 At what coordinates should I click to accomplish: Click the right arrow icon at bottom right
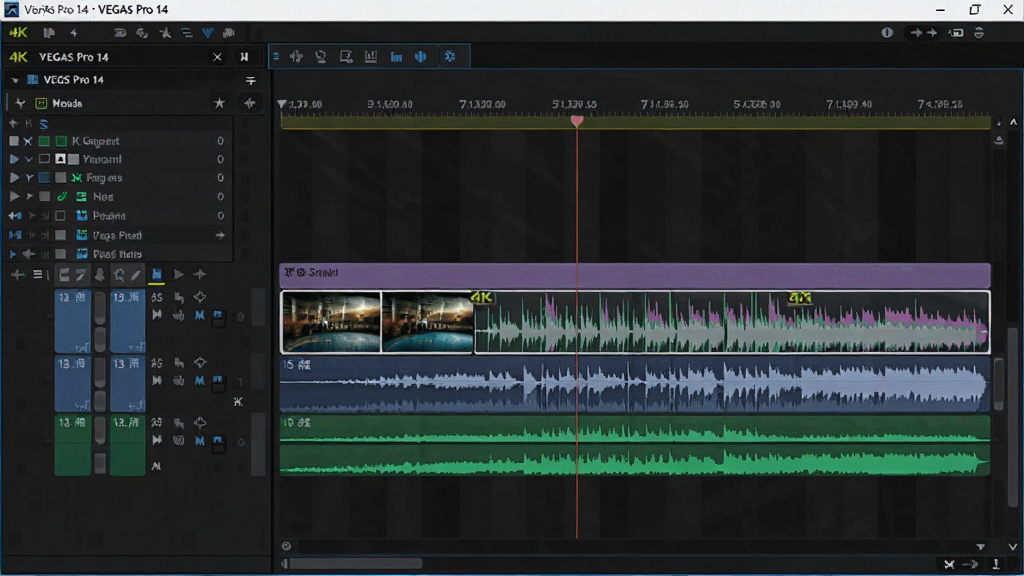pyautogui.click(x=971, y=564)
